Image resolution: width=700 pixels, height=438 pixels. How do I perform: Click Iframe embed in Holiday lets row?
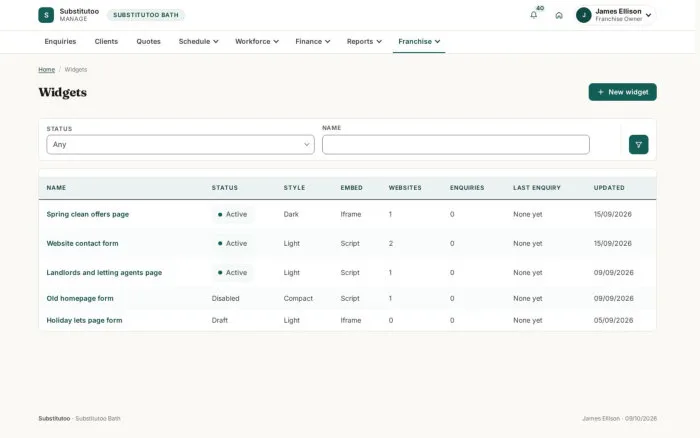pyautogui.click(x=351, y=320)
